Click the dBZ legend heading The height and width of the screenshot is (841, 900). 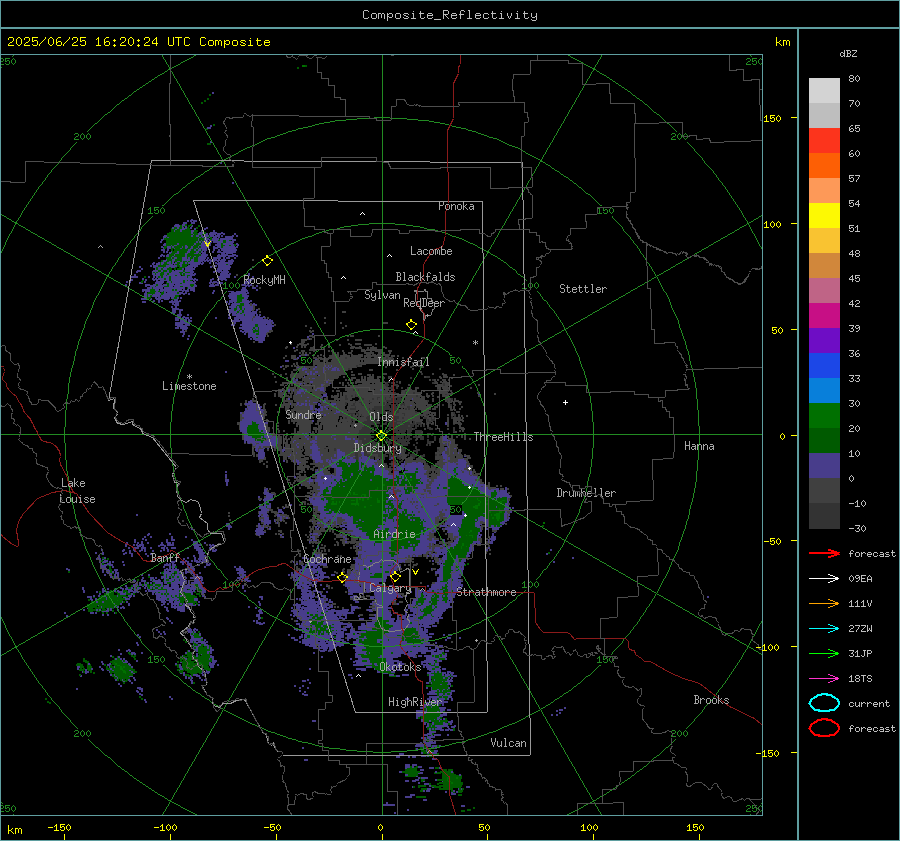pos(848,53)
